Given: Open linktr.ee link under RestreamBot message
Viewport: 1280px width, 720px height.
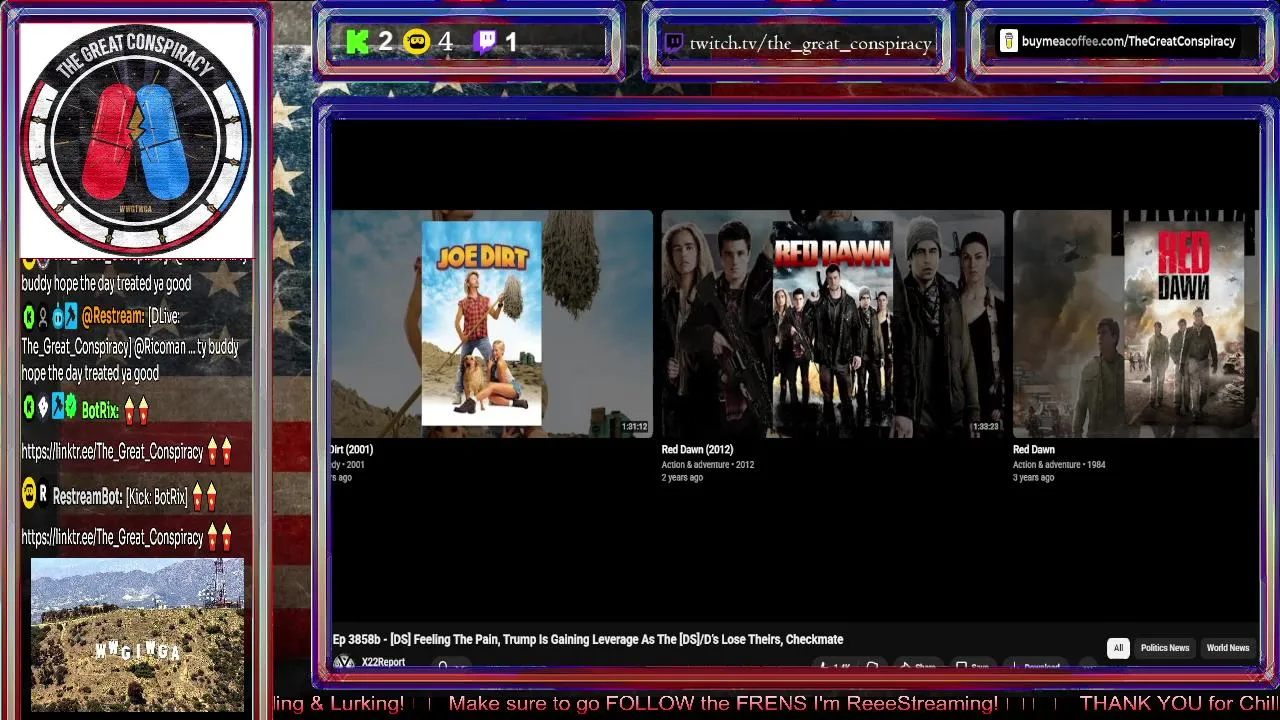Looking at the screenshot, I should click(112, 538).
